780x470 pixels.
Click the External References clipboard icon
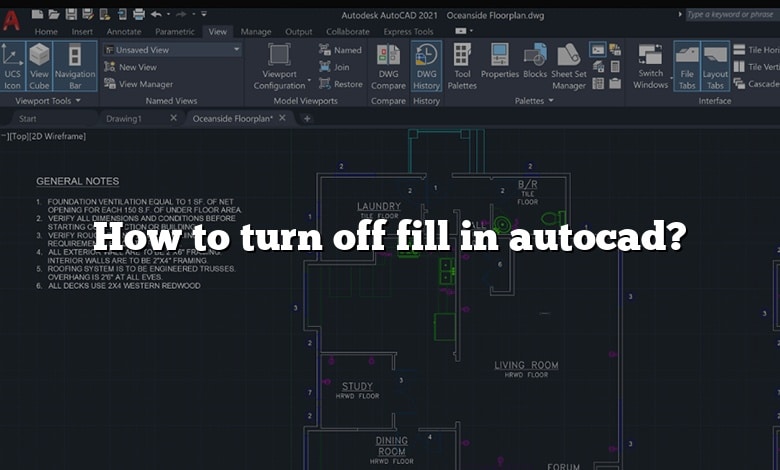click(x=615, y=84)
